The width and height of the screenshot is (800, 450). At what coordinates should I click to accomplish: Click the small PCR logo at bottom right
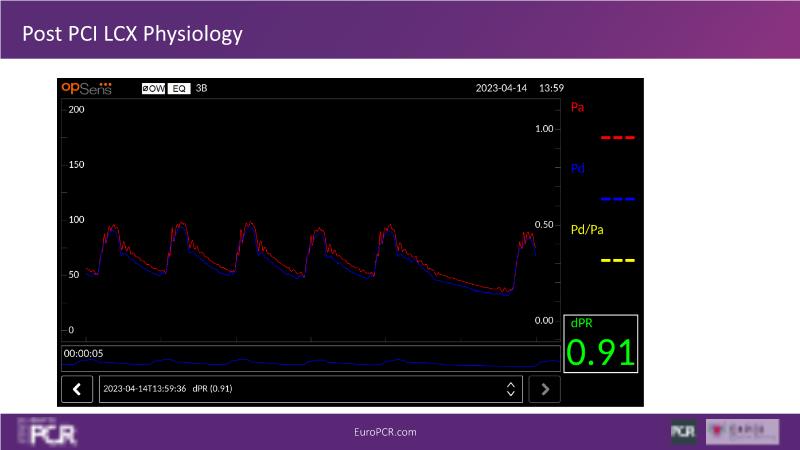coord(683,432)
